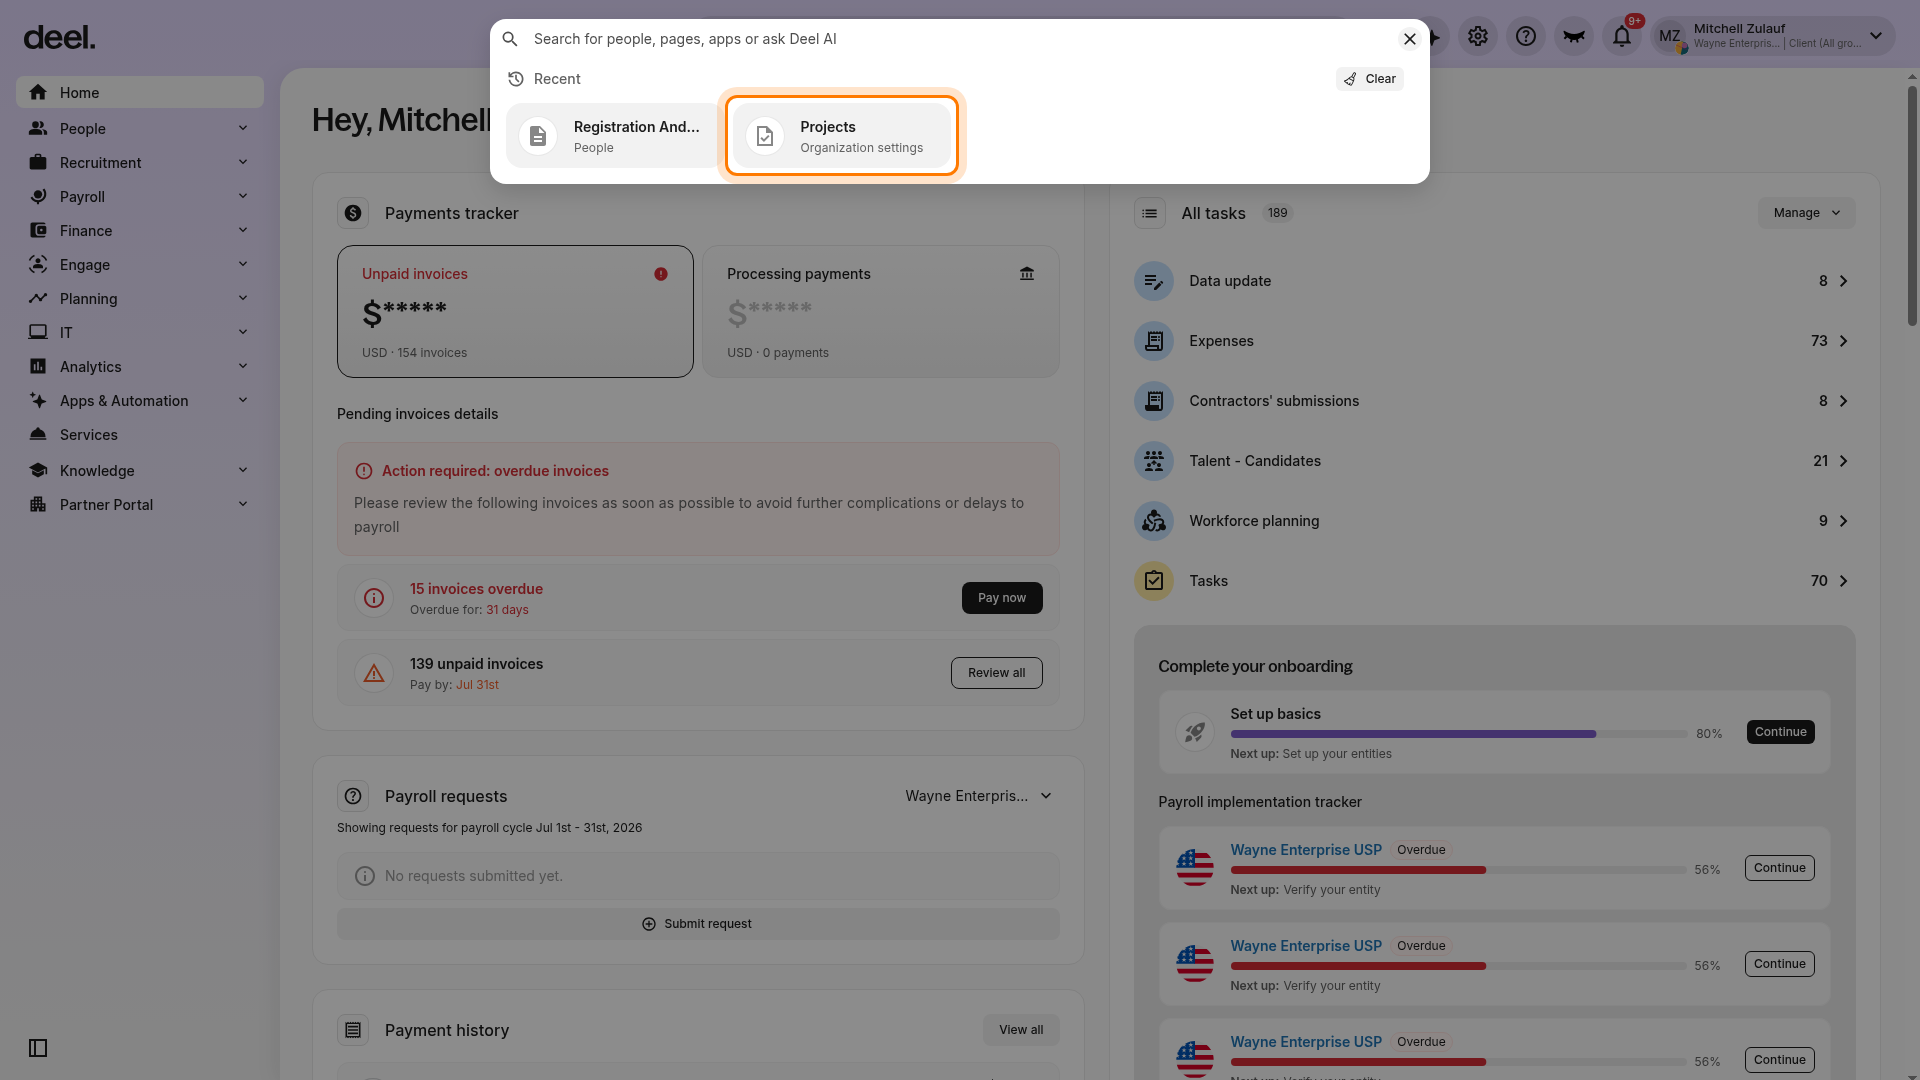Click the Payroll icon in sidebar
Viewport: 1920px width, 1080px height.
tap(38, 196)
